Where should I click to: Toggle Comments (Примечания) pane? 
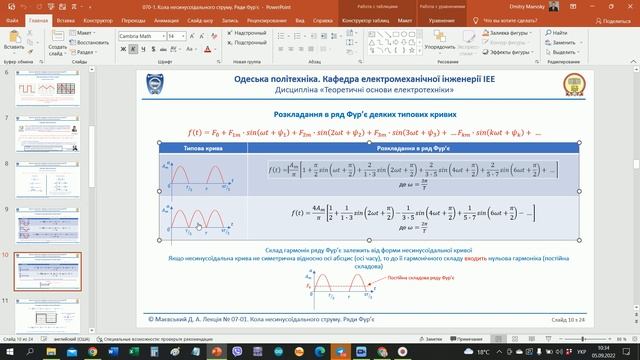click(x=466, y=339)
